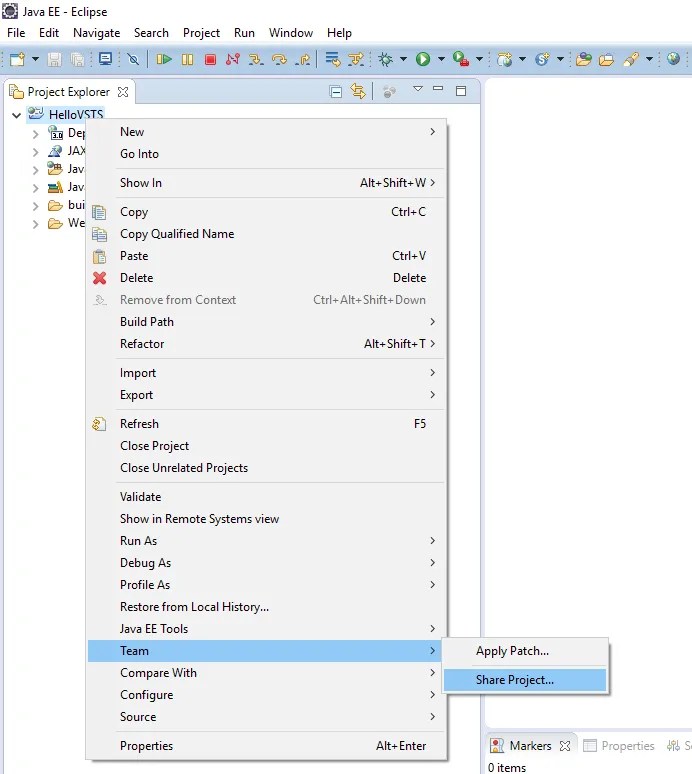Click Properties in the context menu
The width and height of the screenshot is (692, 774).
click(x=267, y=746)
